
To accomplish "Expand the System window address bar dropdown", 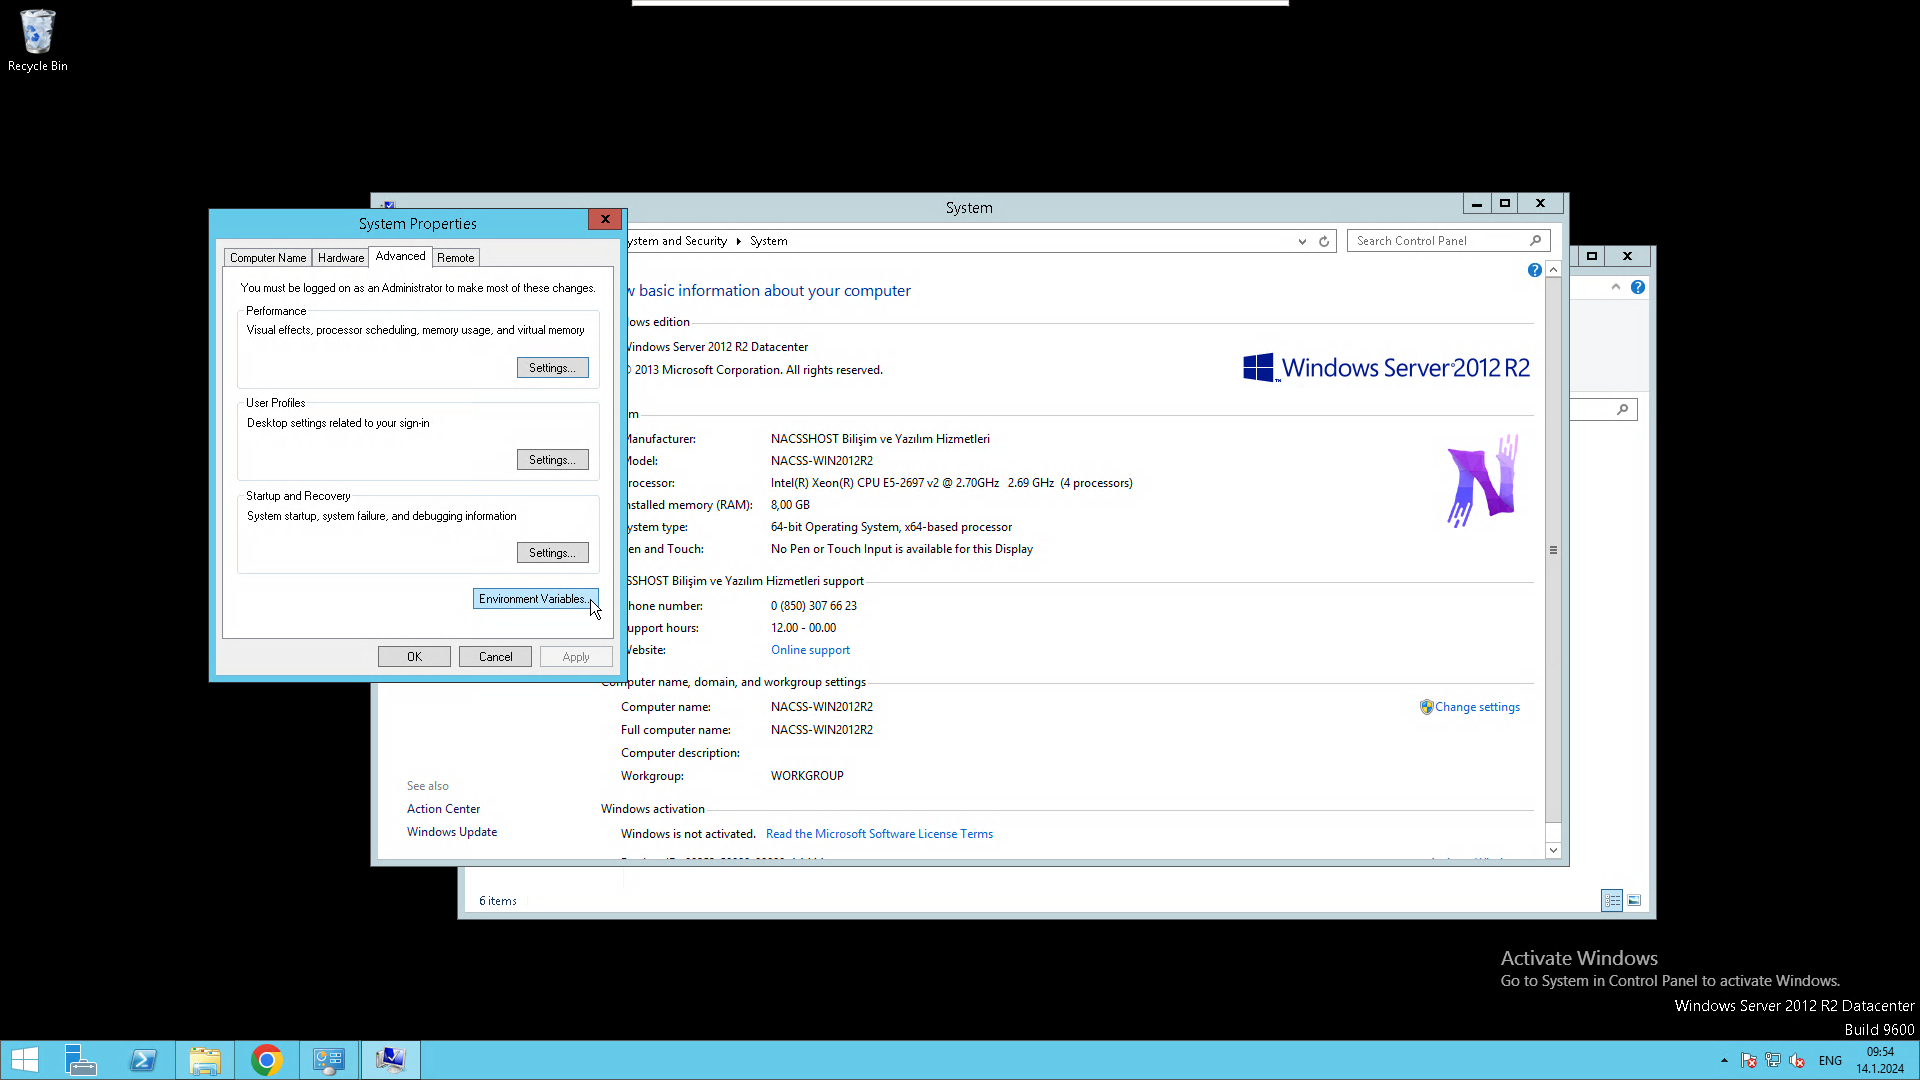I will tap(1302, 241).
